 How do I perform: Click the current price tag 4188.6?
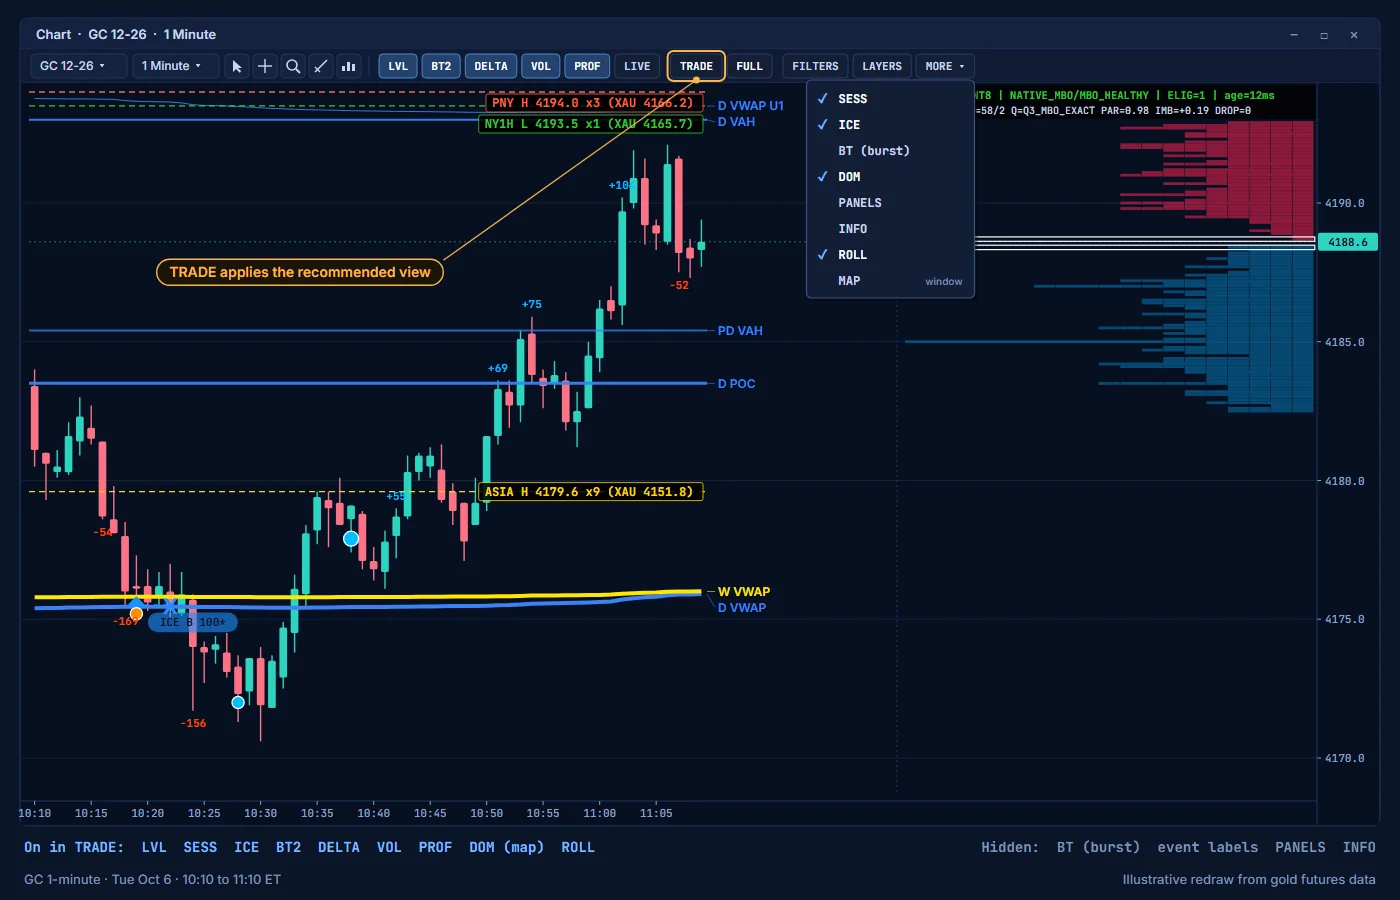point(1348,242)
